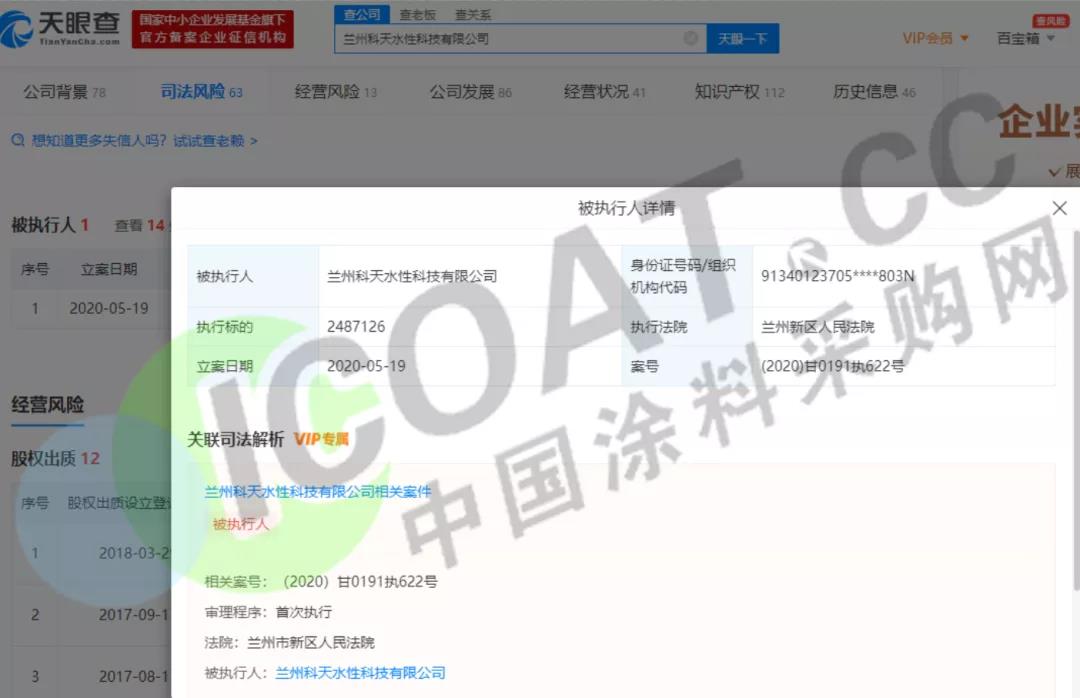Image resolution: width=1080 pixels, height=698 pixels.
Task: Expand the 百宝箱 menu
Action: (1025, 38)
